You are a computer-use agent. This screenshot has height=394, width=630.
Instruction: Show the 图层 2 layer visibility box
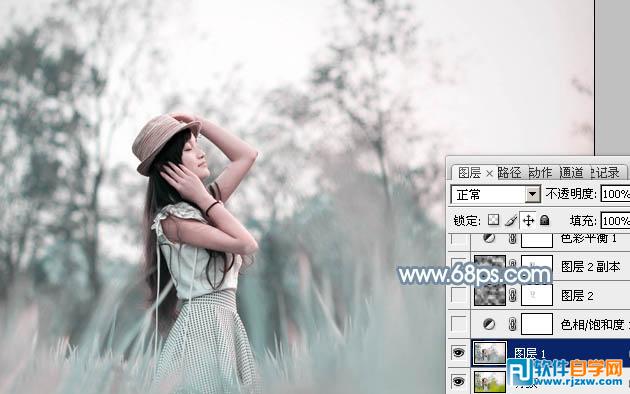click(458, 296)
